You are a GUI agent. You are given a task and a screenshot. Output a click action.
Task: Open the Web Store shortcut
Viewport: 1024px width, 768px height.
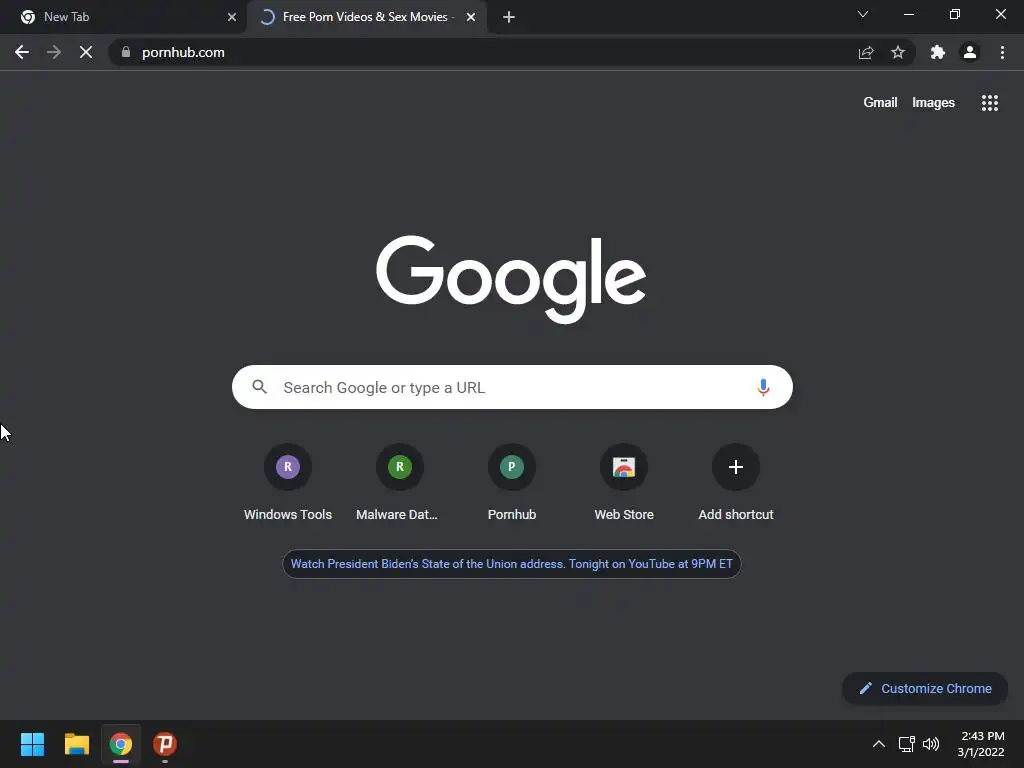click(x=624, y=483)
